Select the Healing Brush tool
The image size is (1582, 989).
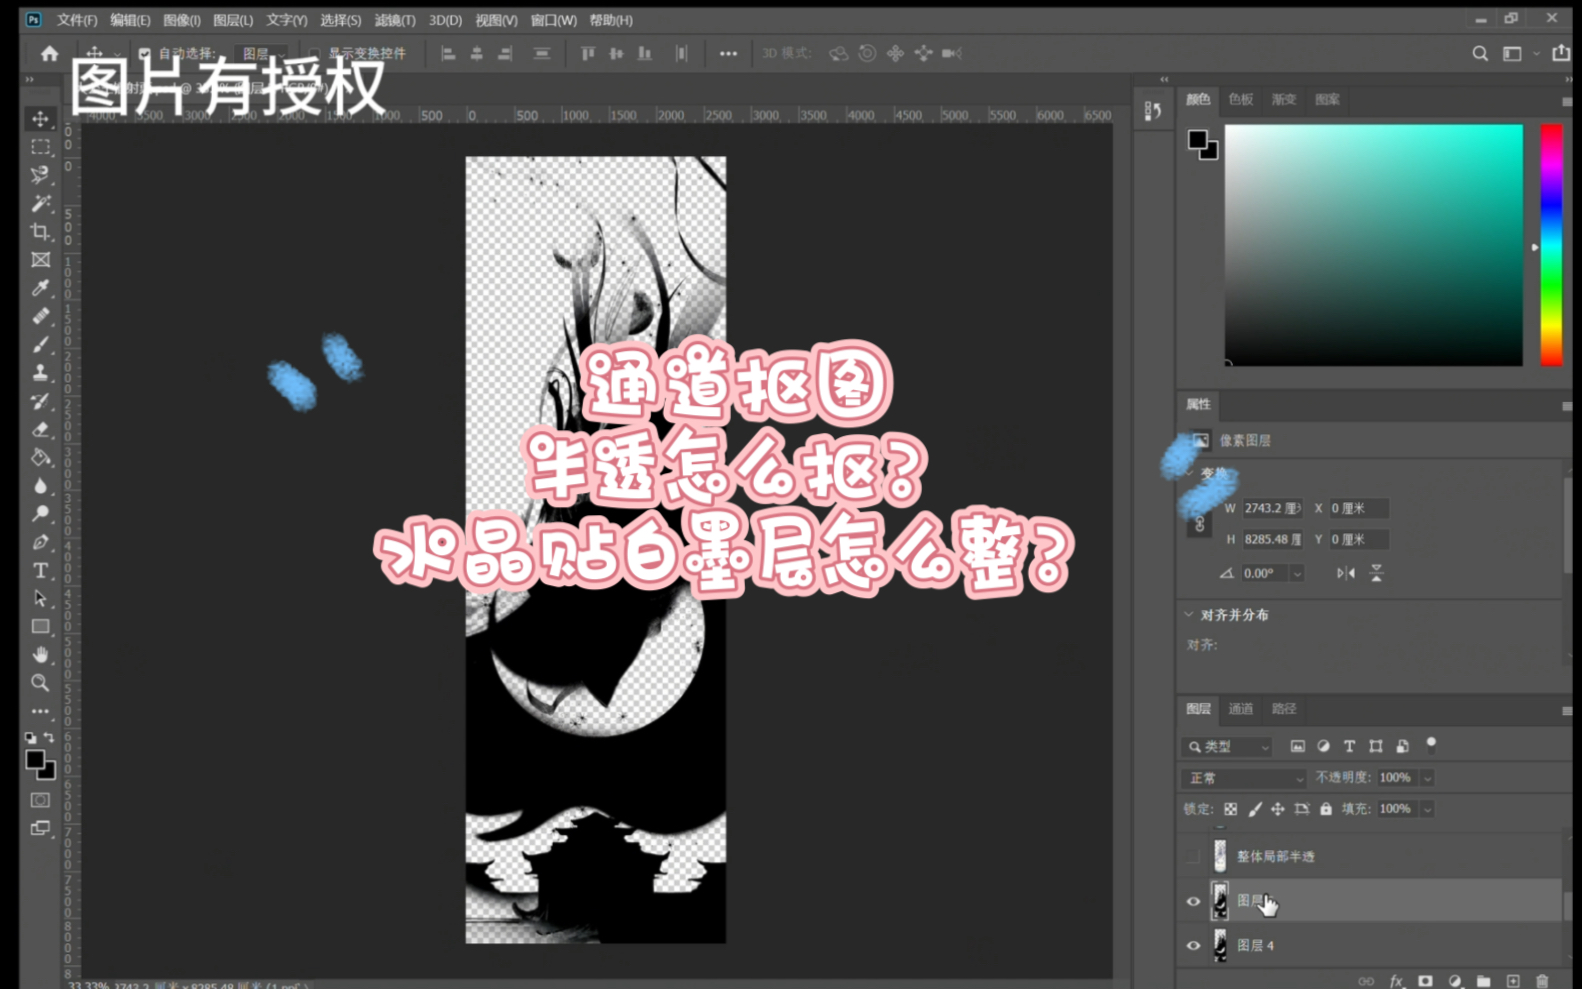[40, 316]
